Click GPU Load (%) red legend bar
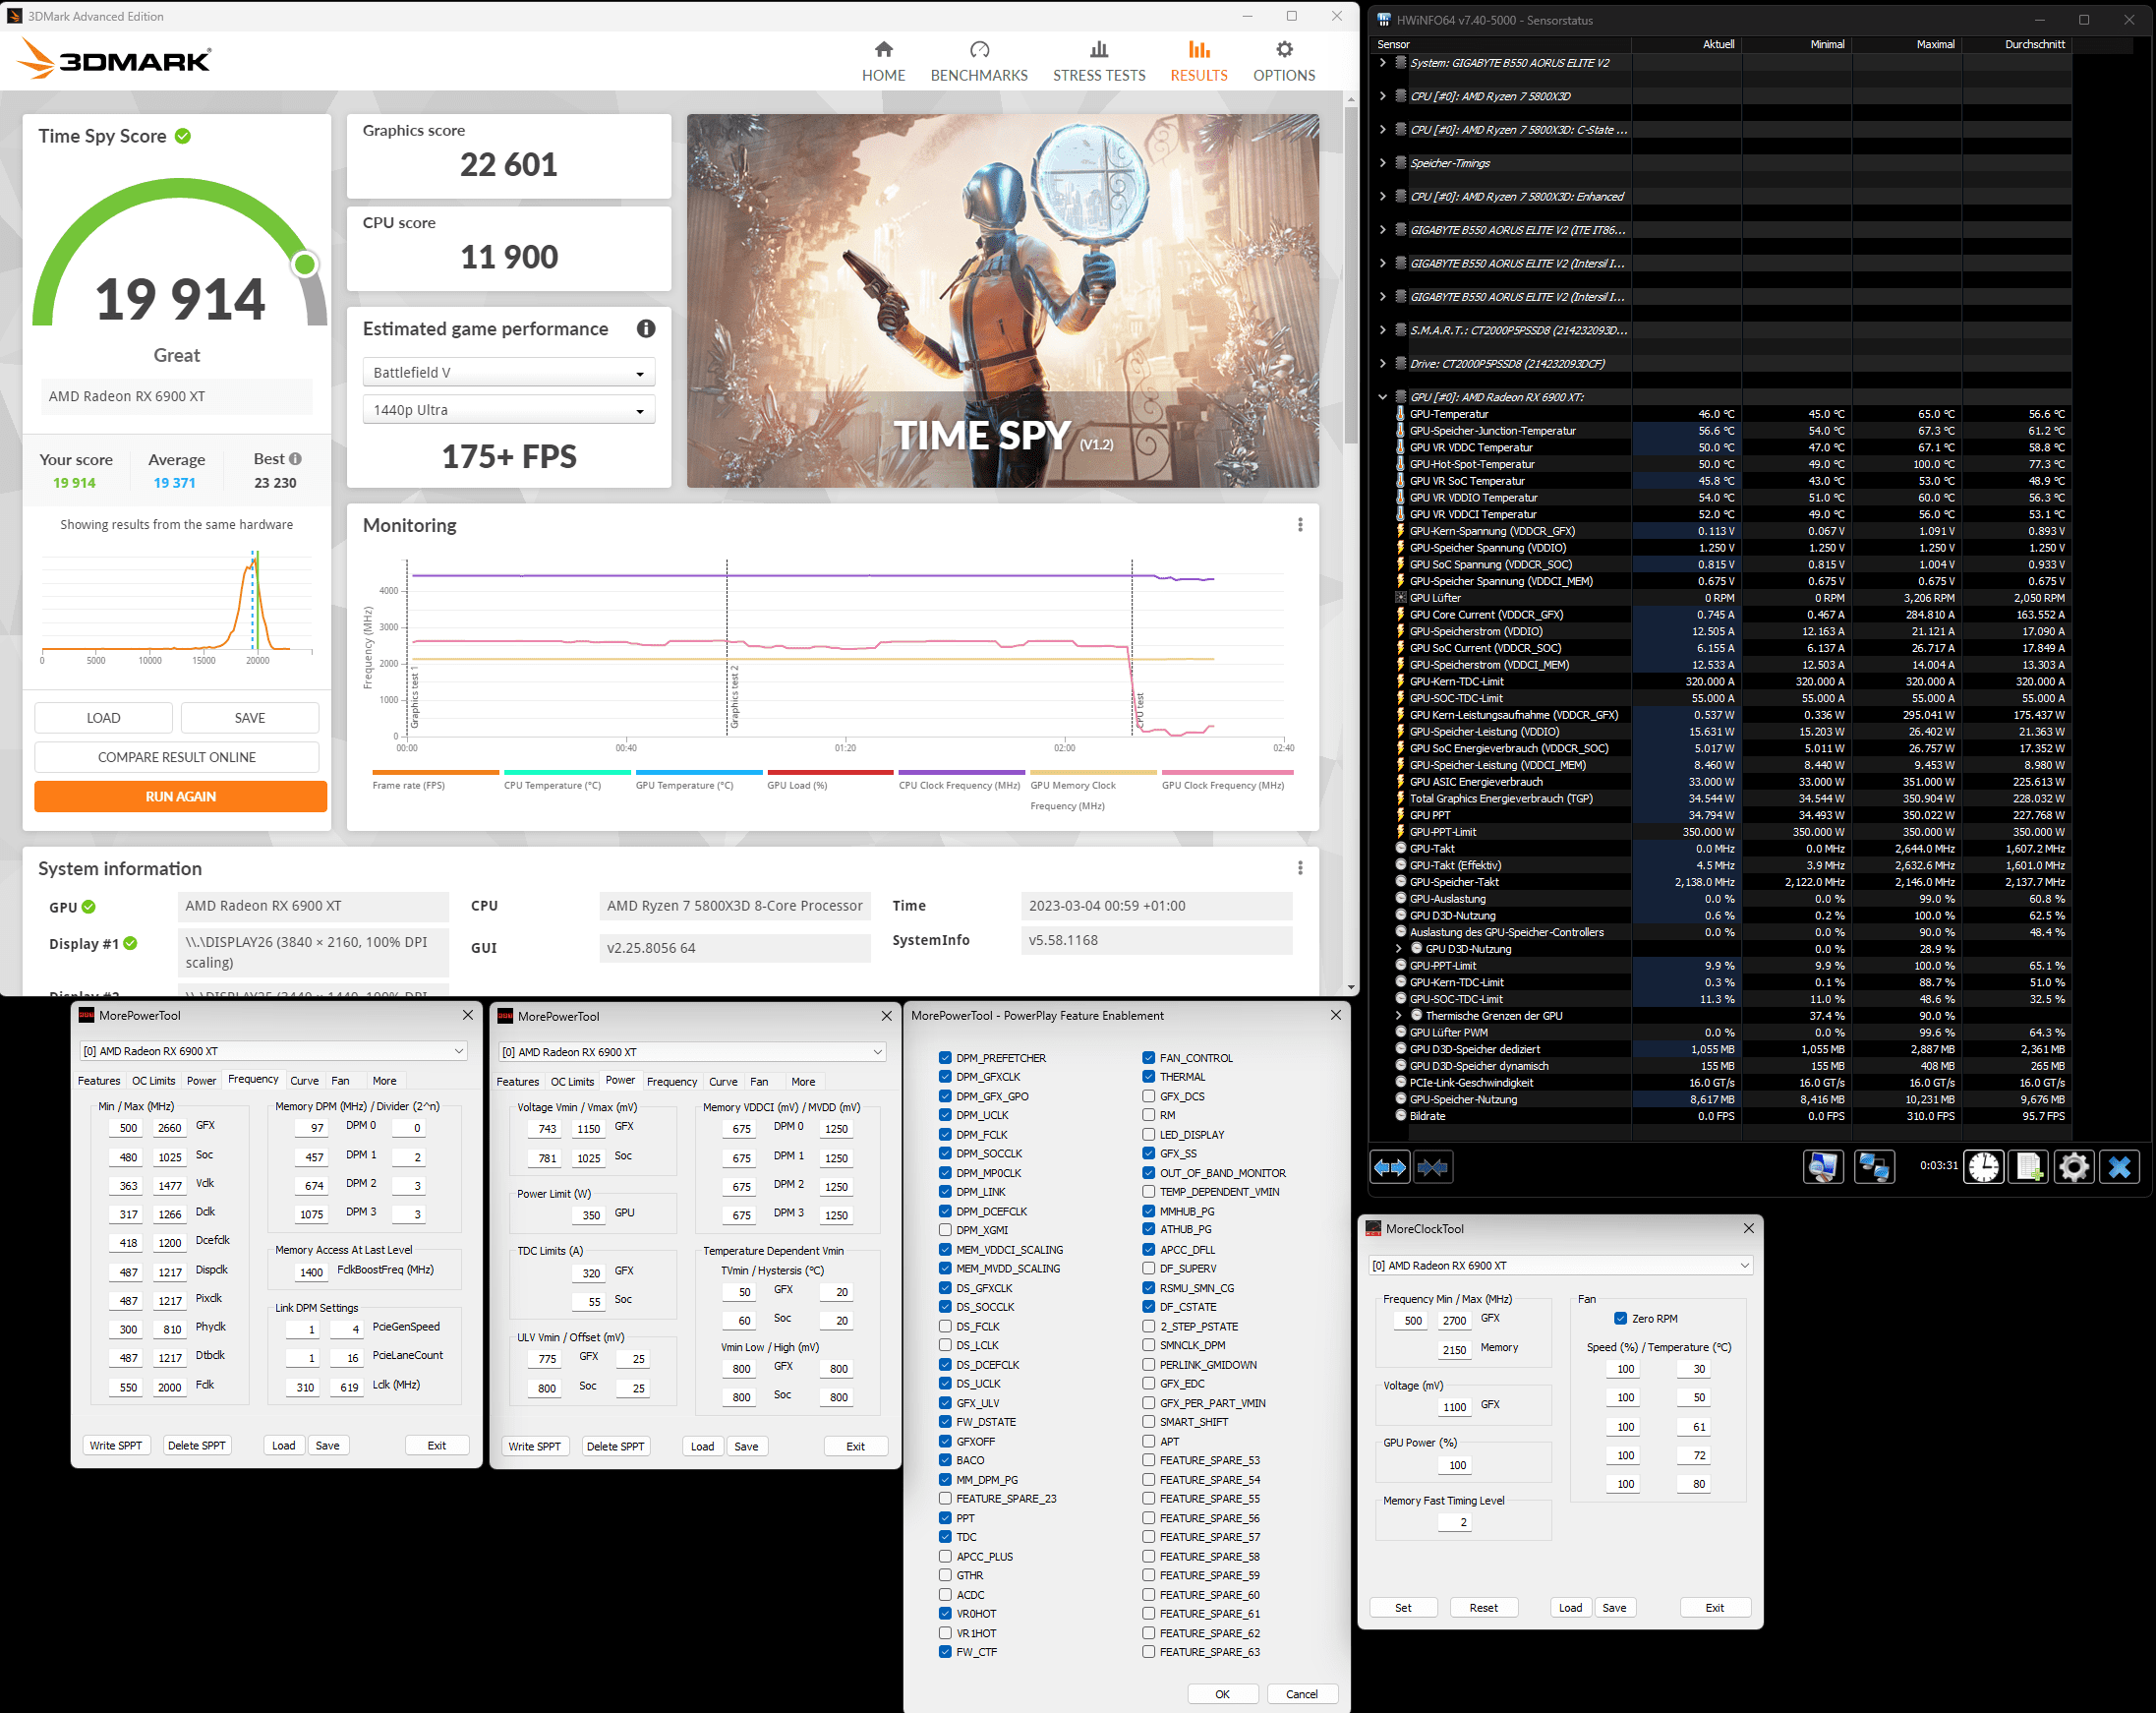 [830, 772]
